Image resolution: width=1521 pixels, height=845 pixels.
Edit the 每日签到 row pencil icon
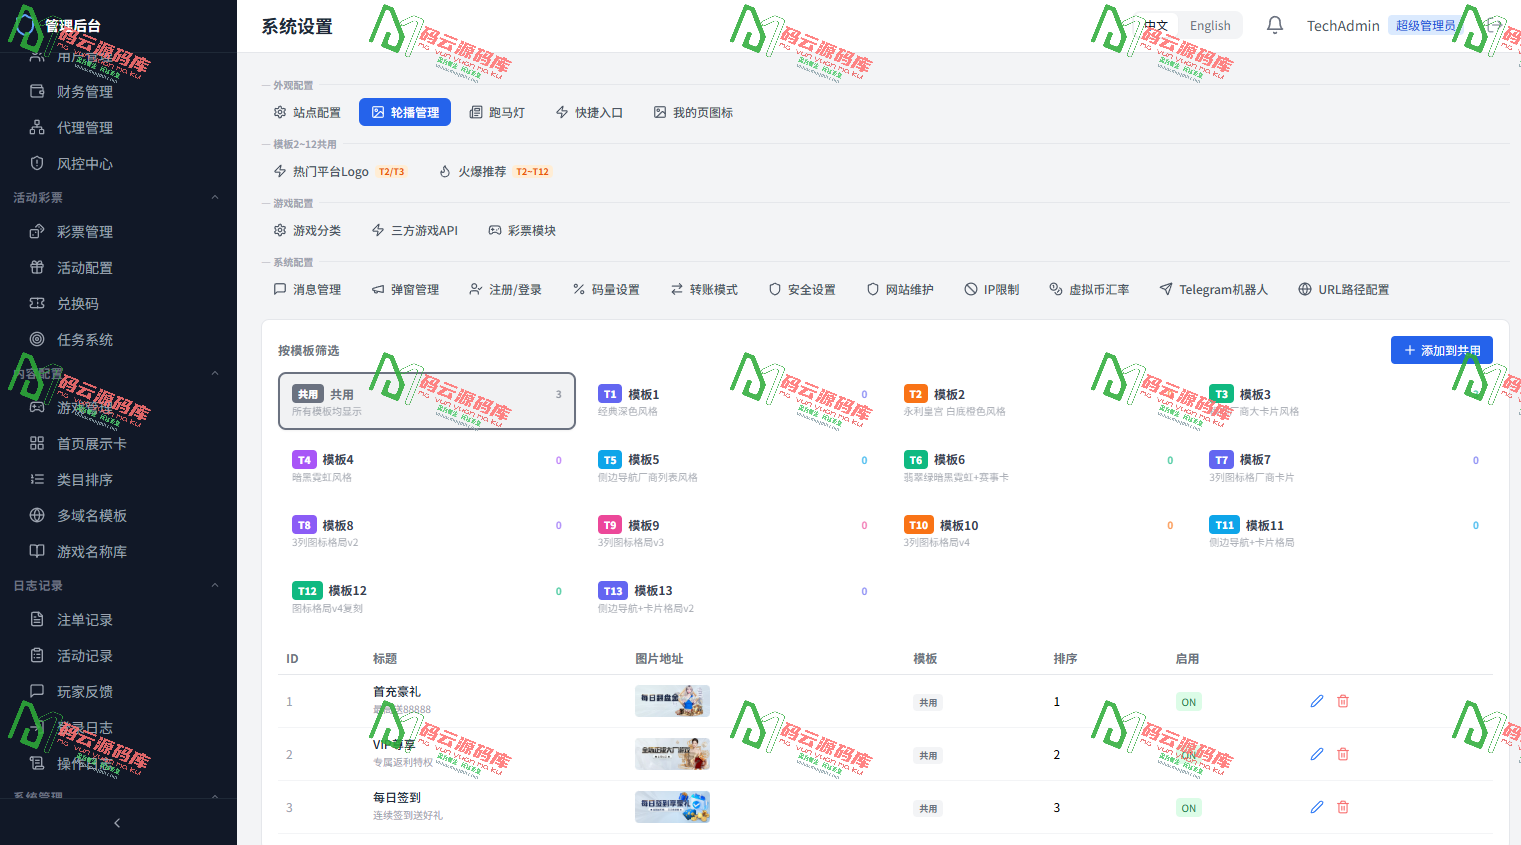point(1317,807)
